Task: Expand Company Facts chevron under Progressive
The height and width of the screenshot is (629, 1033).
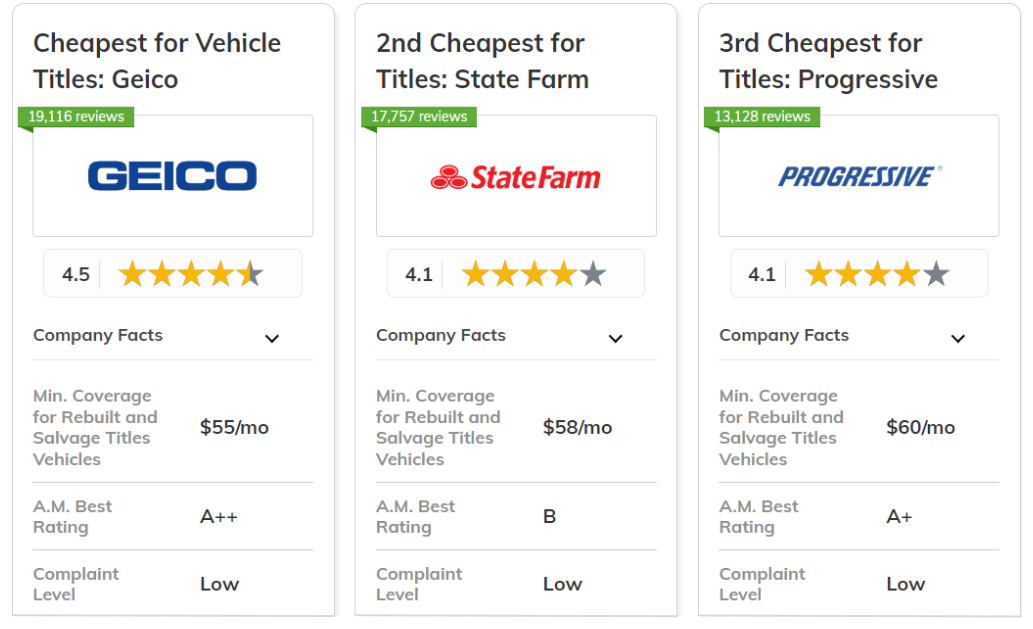Action: coord(958,339)
